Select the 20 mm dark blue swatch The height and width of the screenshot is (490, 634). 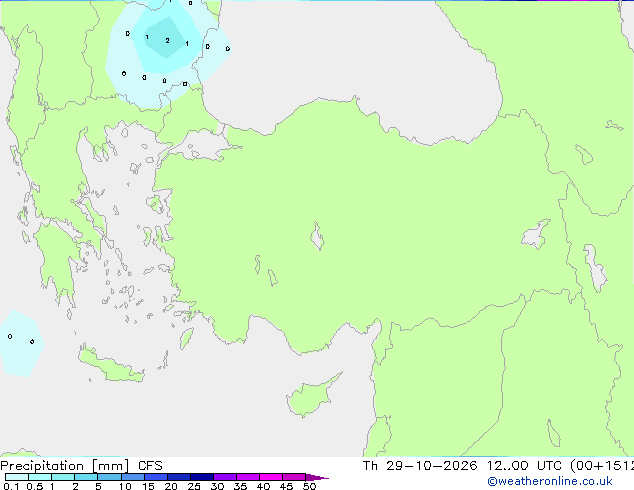[x=178, y=477]
